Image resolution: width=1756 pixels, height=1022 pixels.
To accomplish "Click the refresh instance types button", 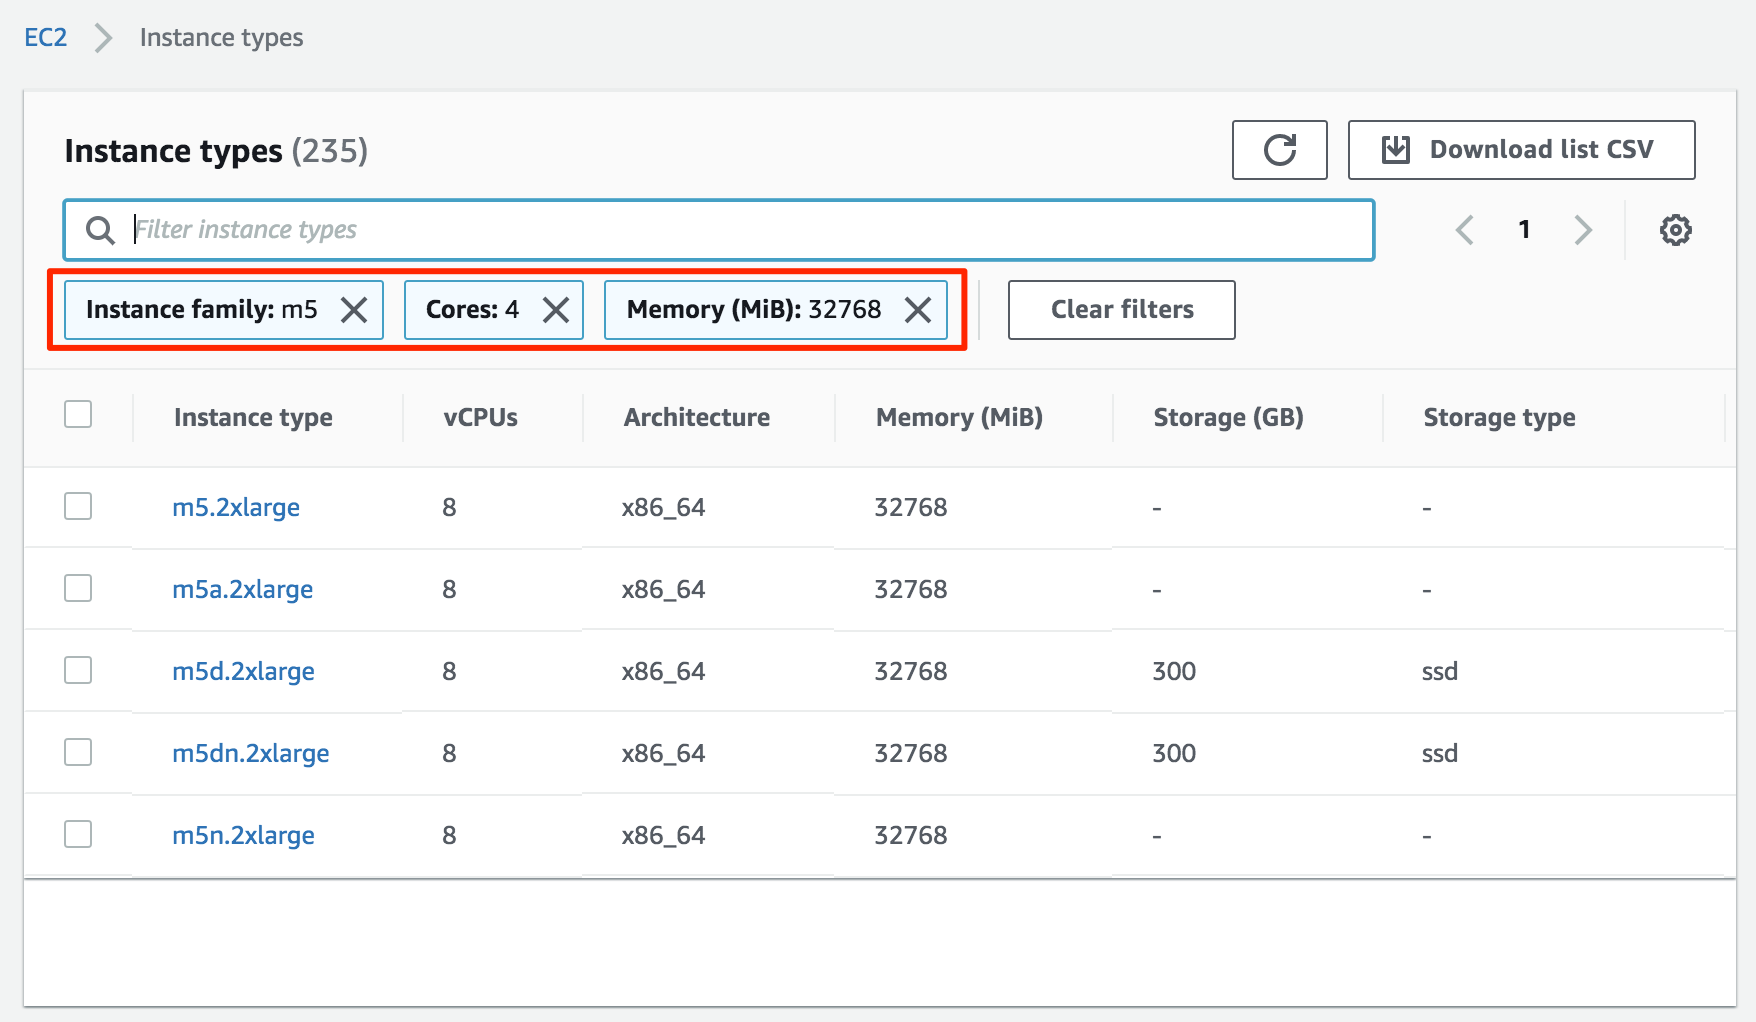I will pos(1279,150).
